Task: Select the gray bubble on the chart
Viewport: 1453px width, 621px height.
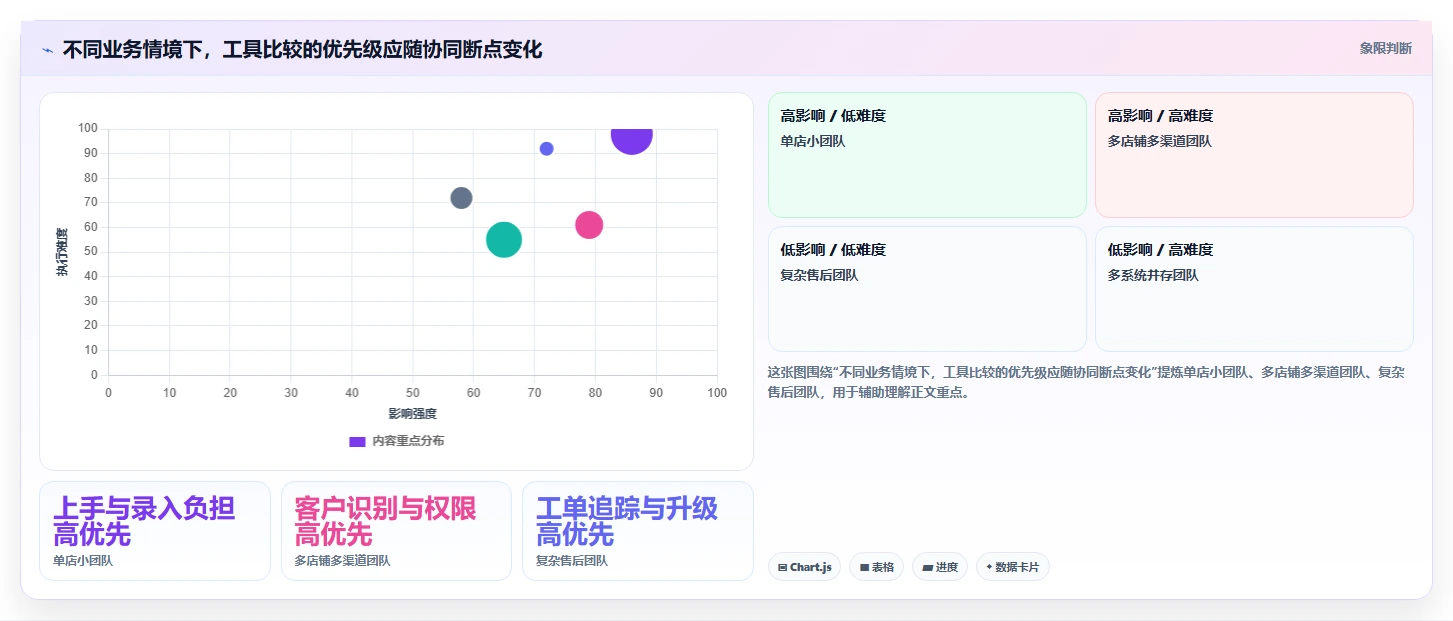Action: 461,198
